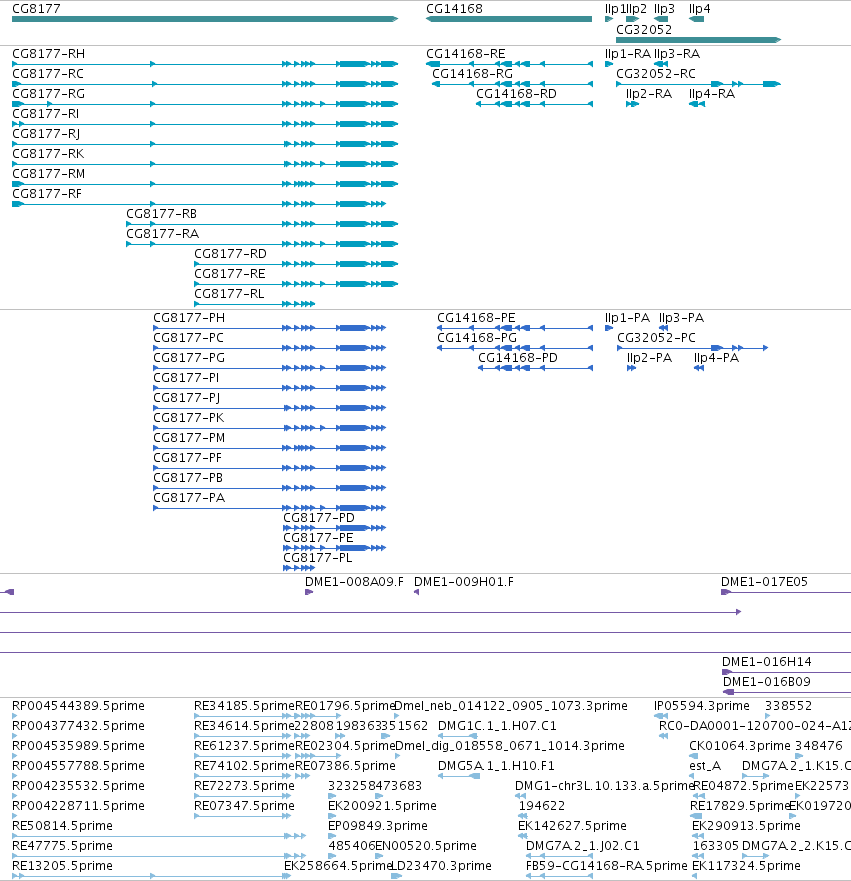Select EST RE72273.5prime

(244, 786)
